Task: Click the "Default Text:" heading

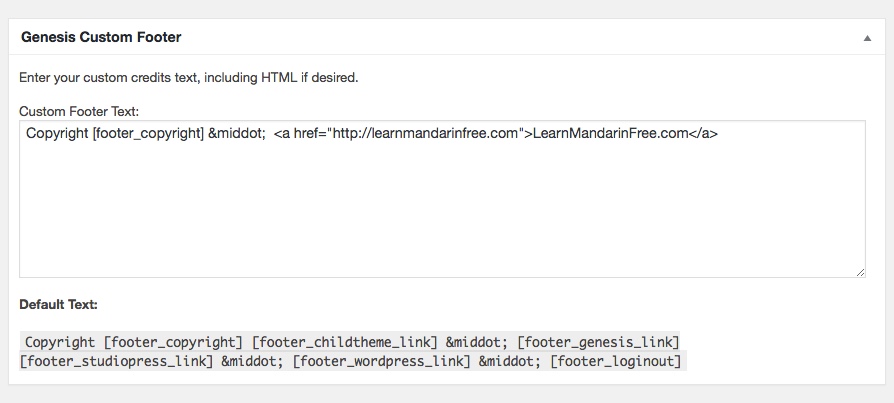Action: (58, 303)
